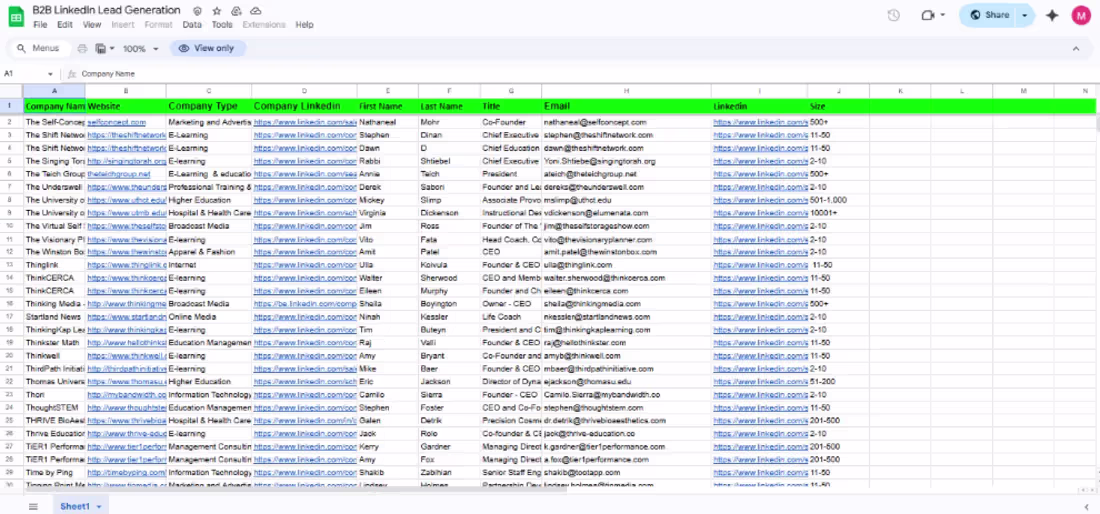Select the Internet company type cell

click(209, 265)
